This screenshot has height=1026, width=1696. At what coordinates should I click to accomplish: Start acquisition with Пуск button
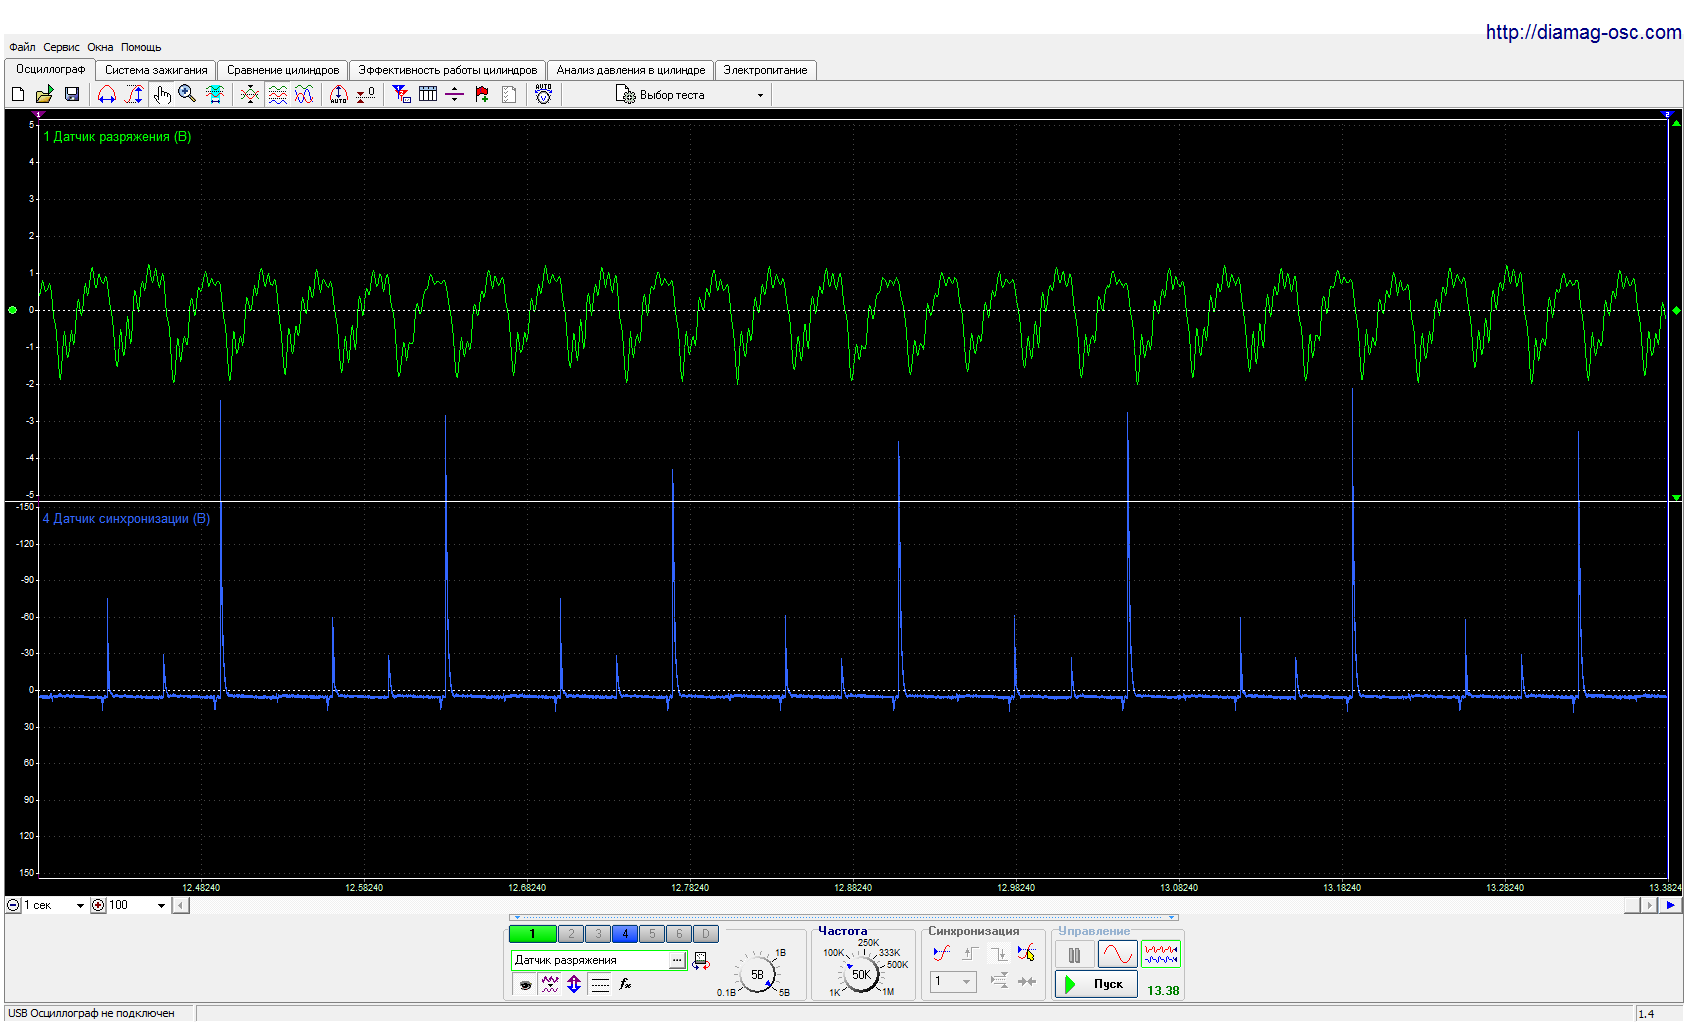pyautogui.click(x=1096, y=984)
